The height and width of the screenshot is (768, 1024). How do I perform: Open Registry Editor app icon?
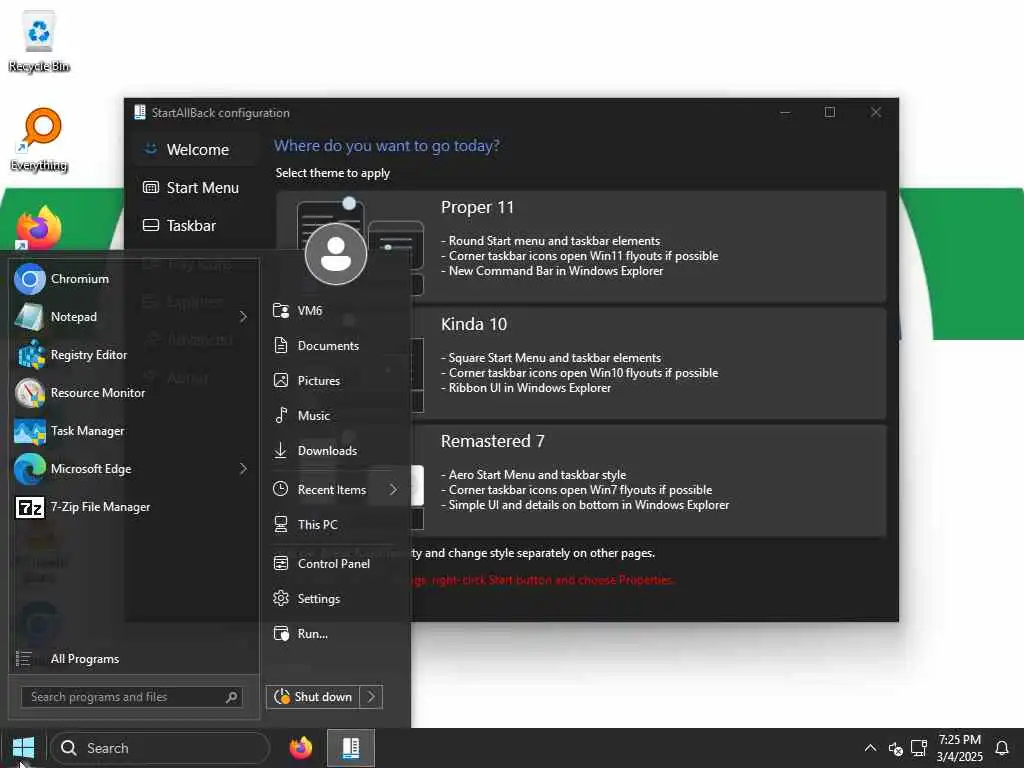[30, 355]
